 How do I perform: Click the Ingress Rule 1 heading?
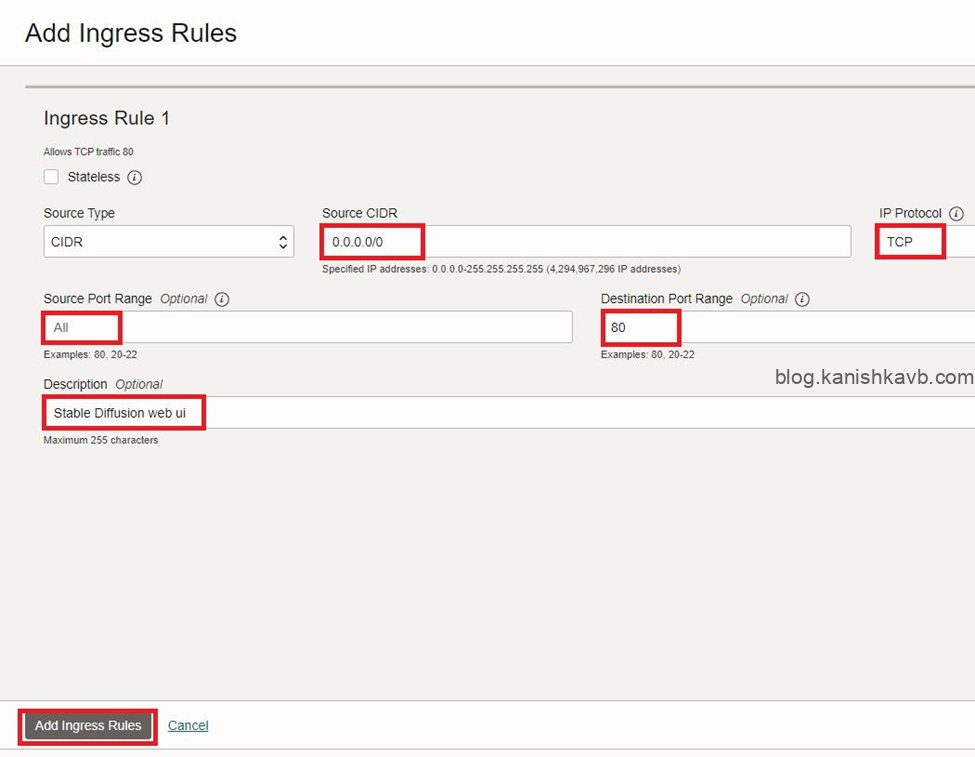(x=107, y=118)
